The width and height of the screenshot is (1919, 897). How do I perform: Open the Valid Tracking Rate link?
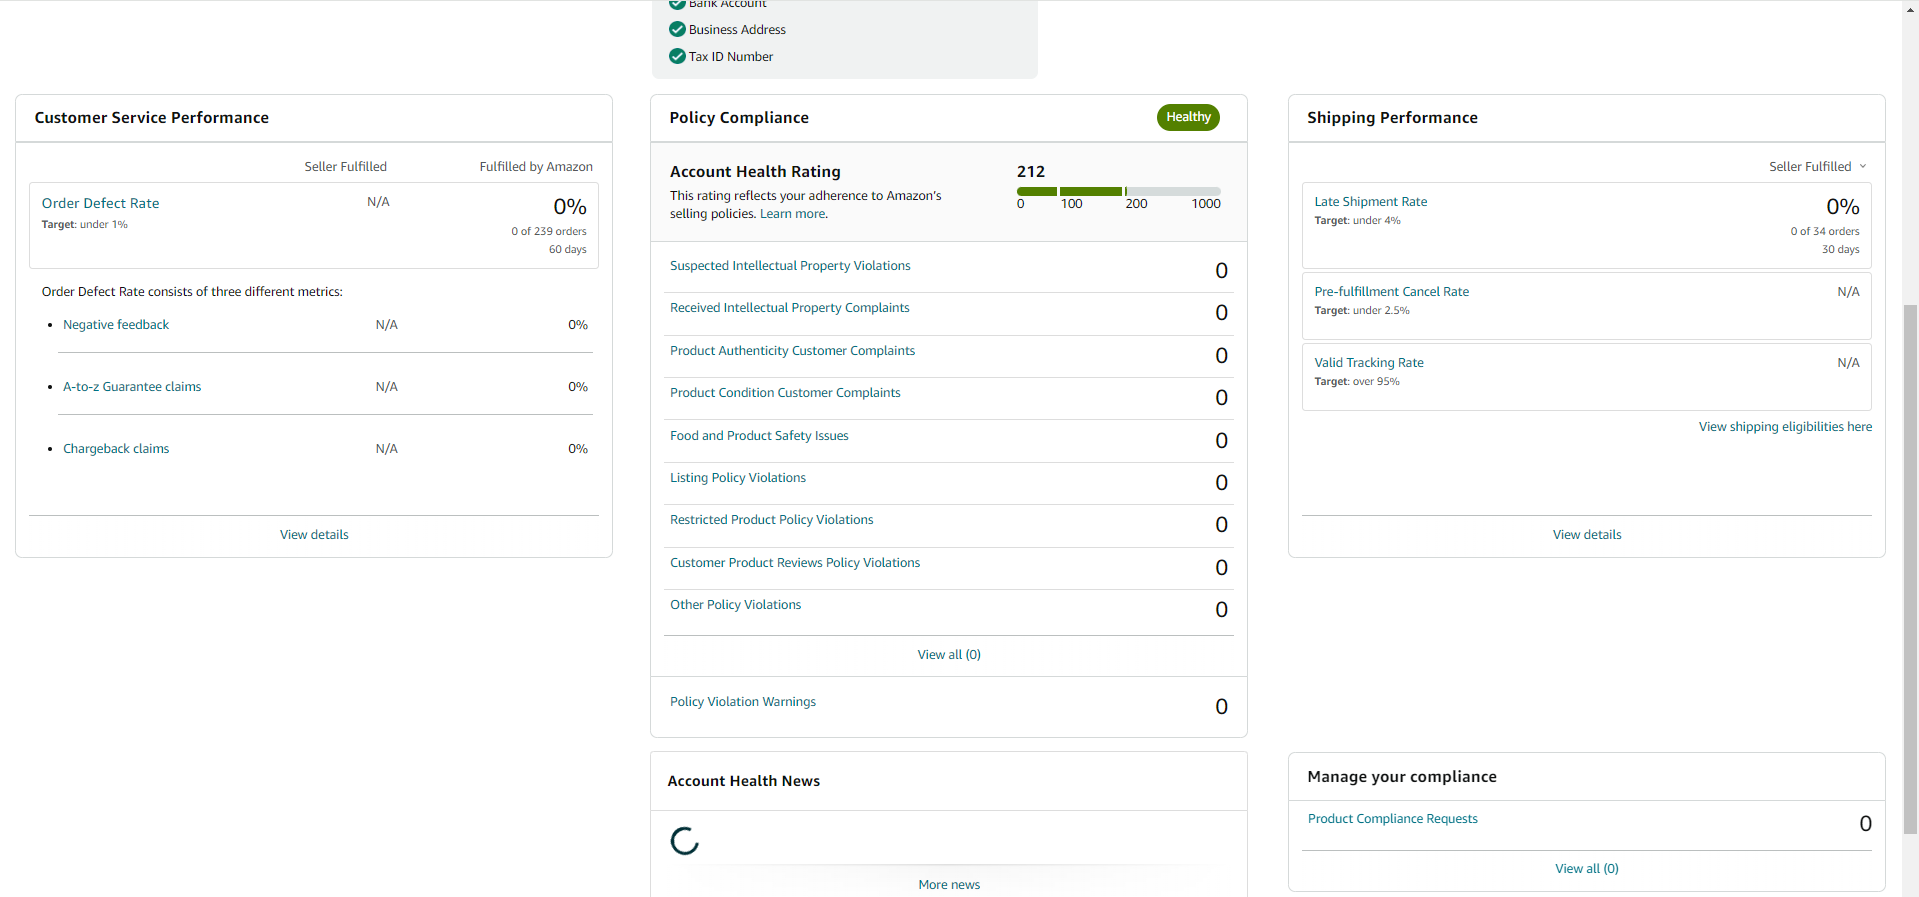coord(1368,363)
